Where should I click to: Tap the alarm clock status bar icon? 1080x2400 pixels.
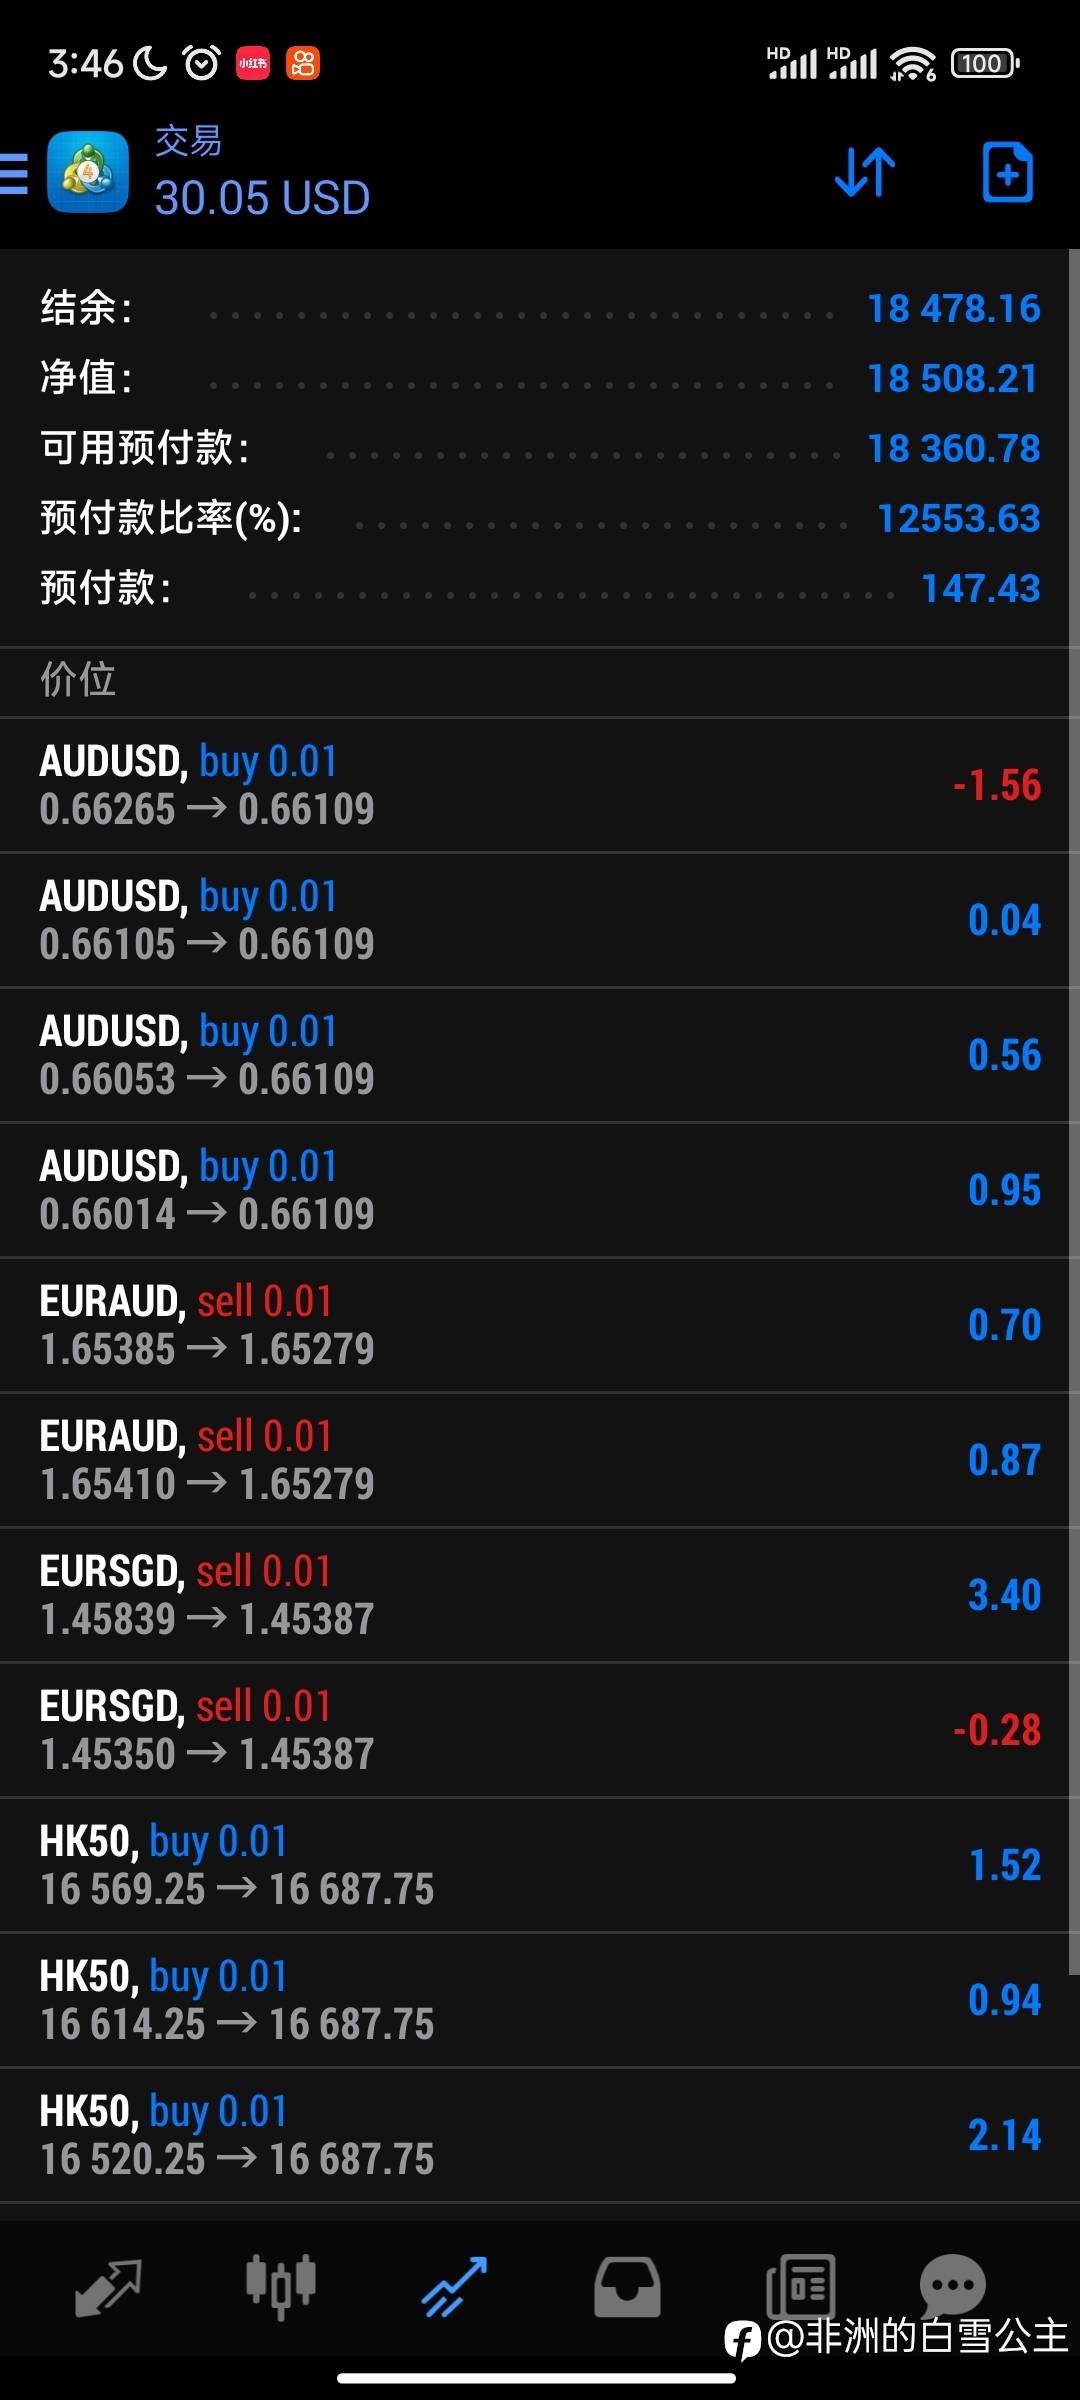(x=201, y=64)
